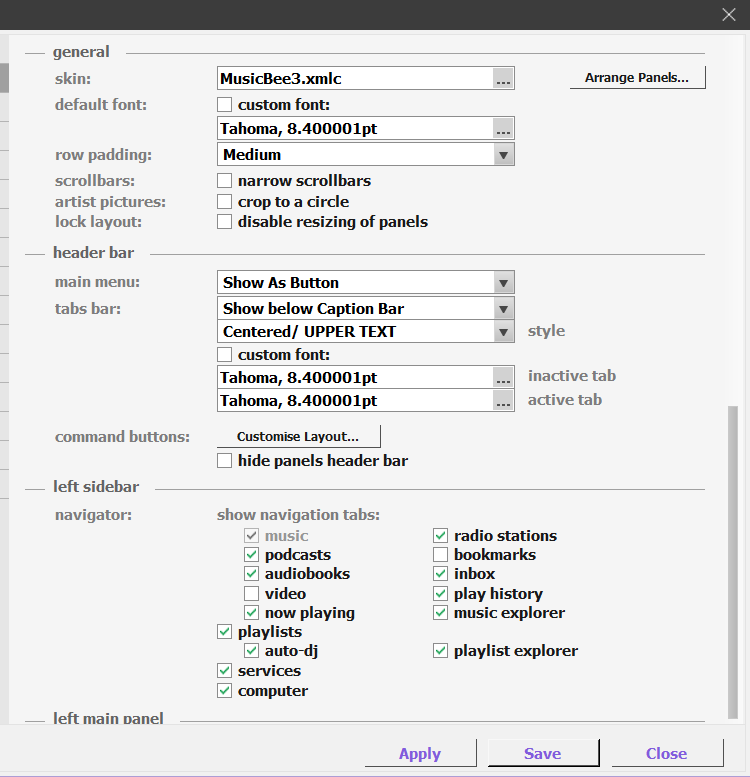
Task: Enable custom font for tabs bar
Action: click(x=224, y=355)
